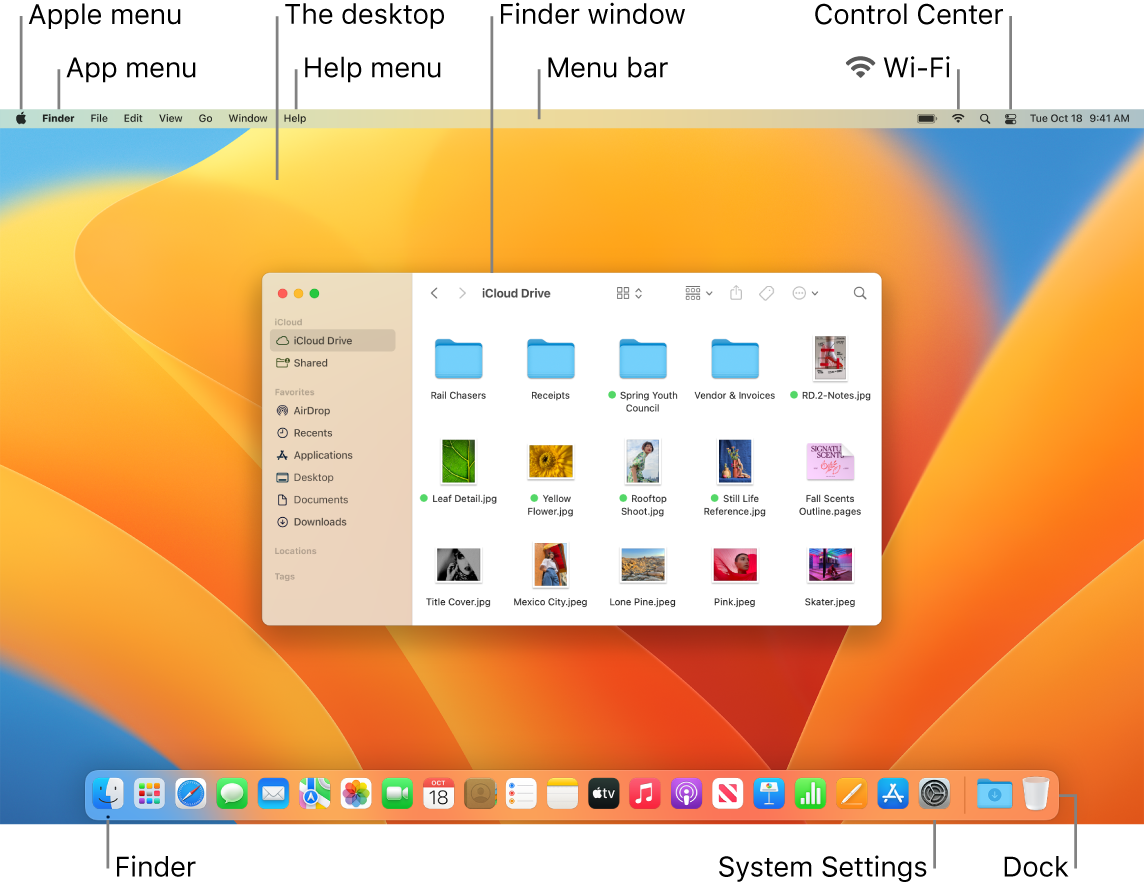This screenshot has width=1144, height=888.
Task: Open the Podcasts app in the Dock
Action: click(x=685, y=793)
